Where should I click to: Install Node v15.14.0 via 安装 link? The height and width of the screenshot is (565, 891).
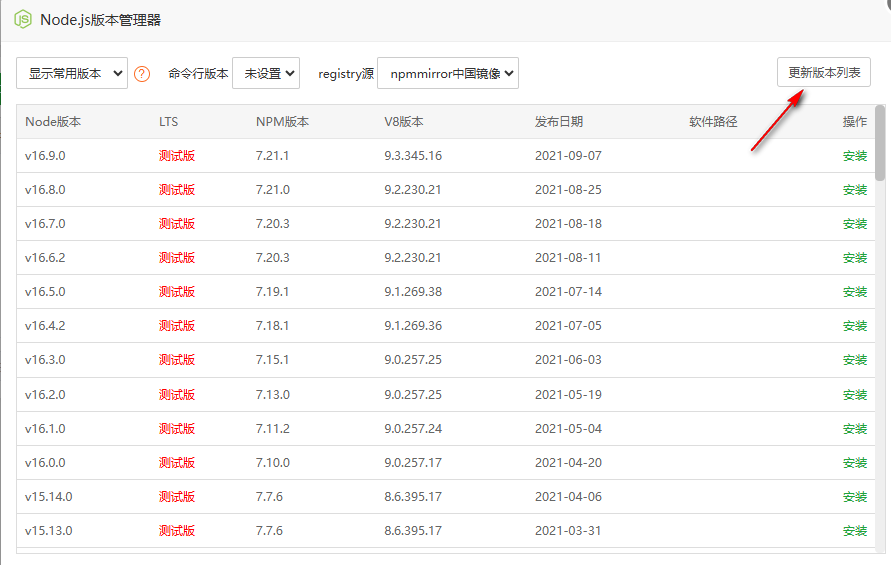pyautogui.click(x=855, y=497)
